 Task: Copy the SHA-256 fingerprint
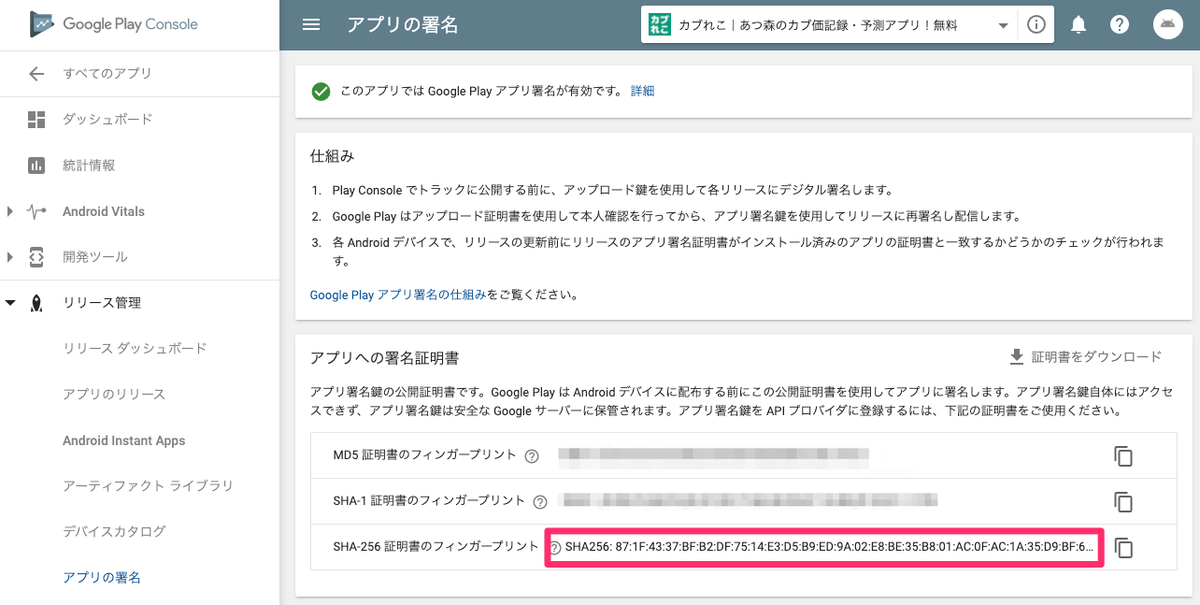1124,548
